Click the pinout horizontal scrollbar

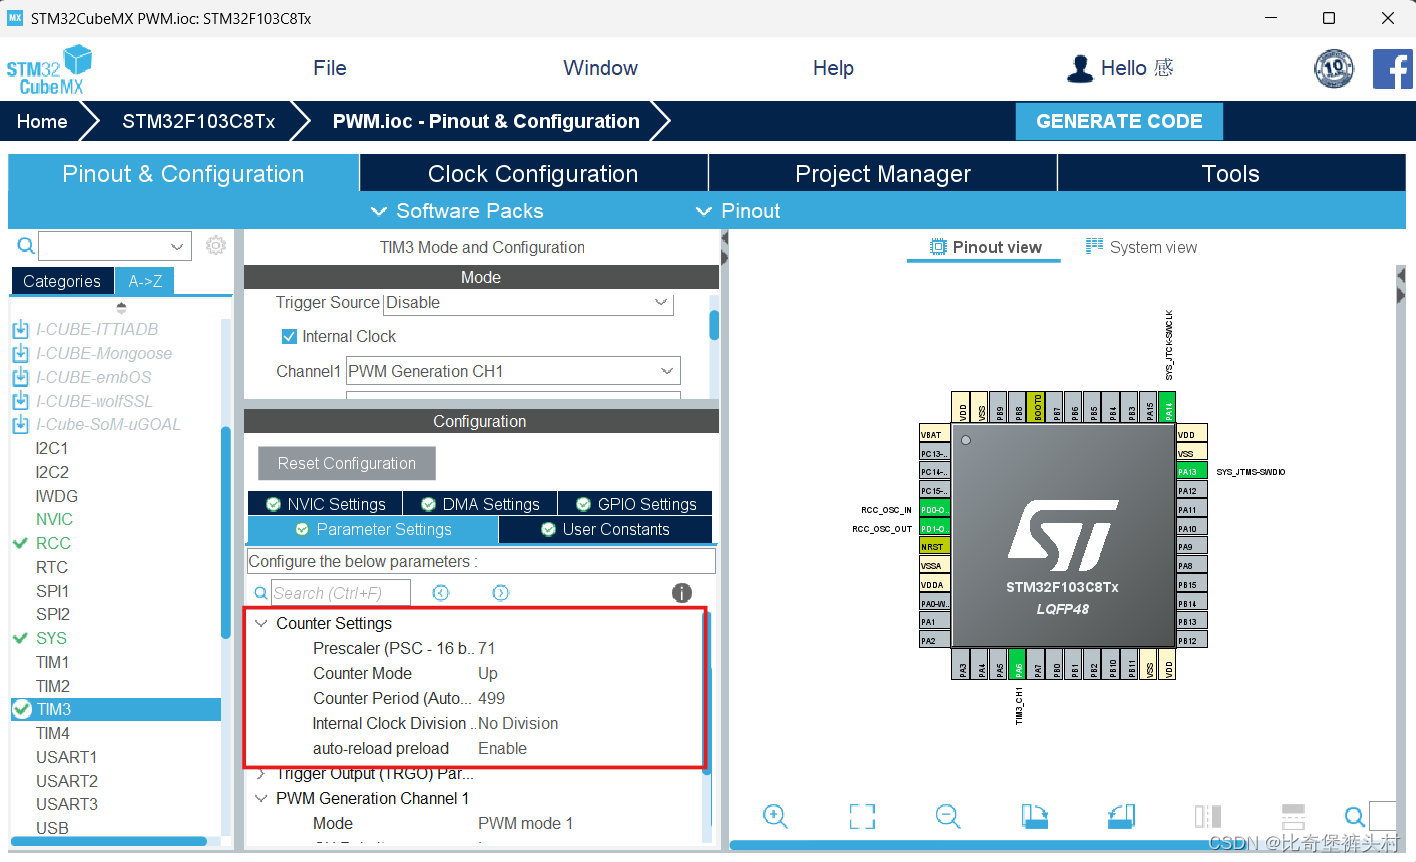1062,845
